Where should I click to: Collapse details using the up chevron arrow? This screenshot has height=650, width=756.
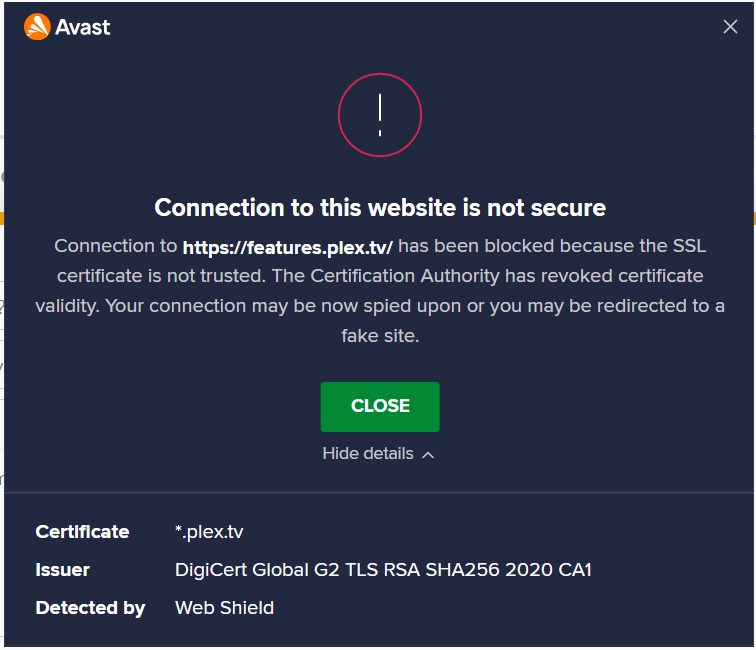pos(428,455)
